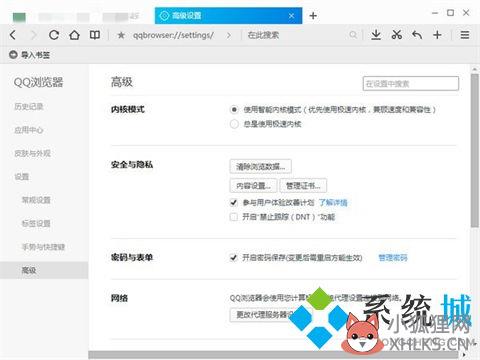Click the address bar go arrow
This screenshot has width=480, height=360.
(229, 35)
